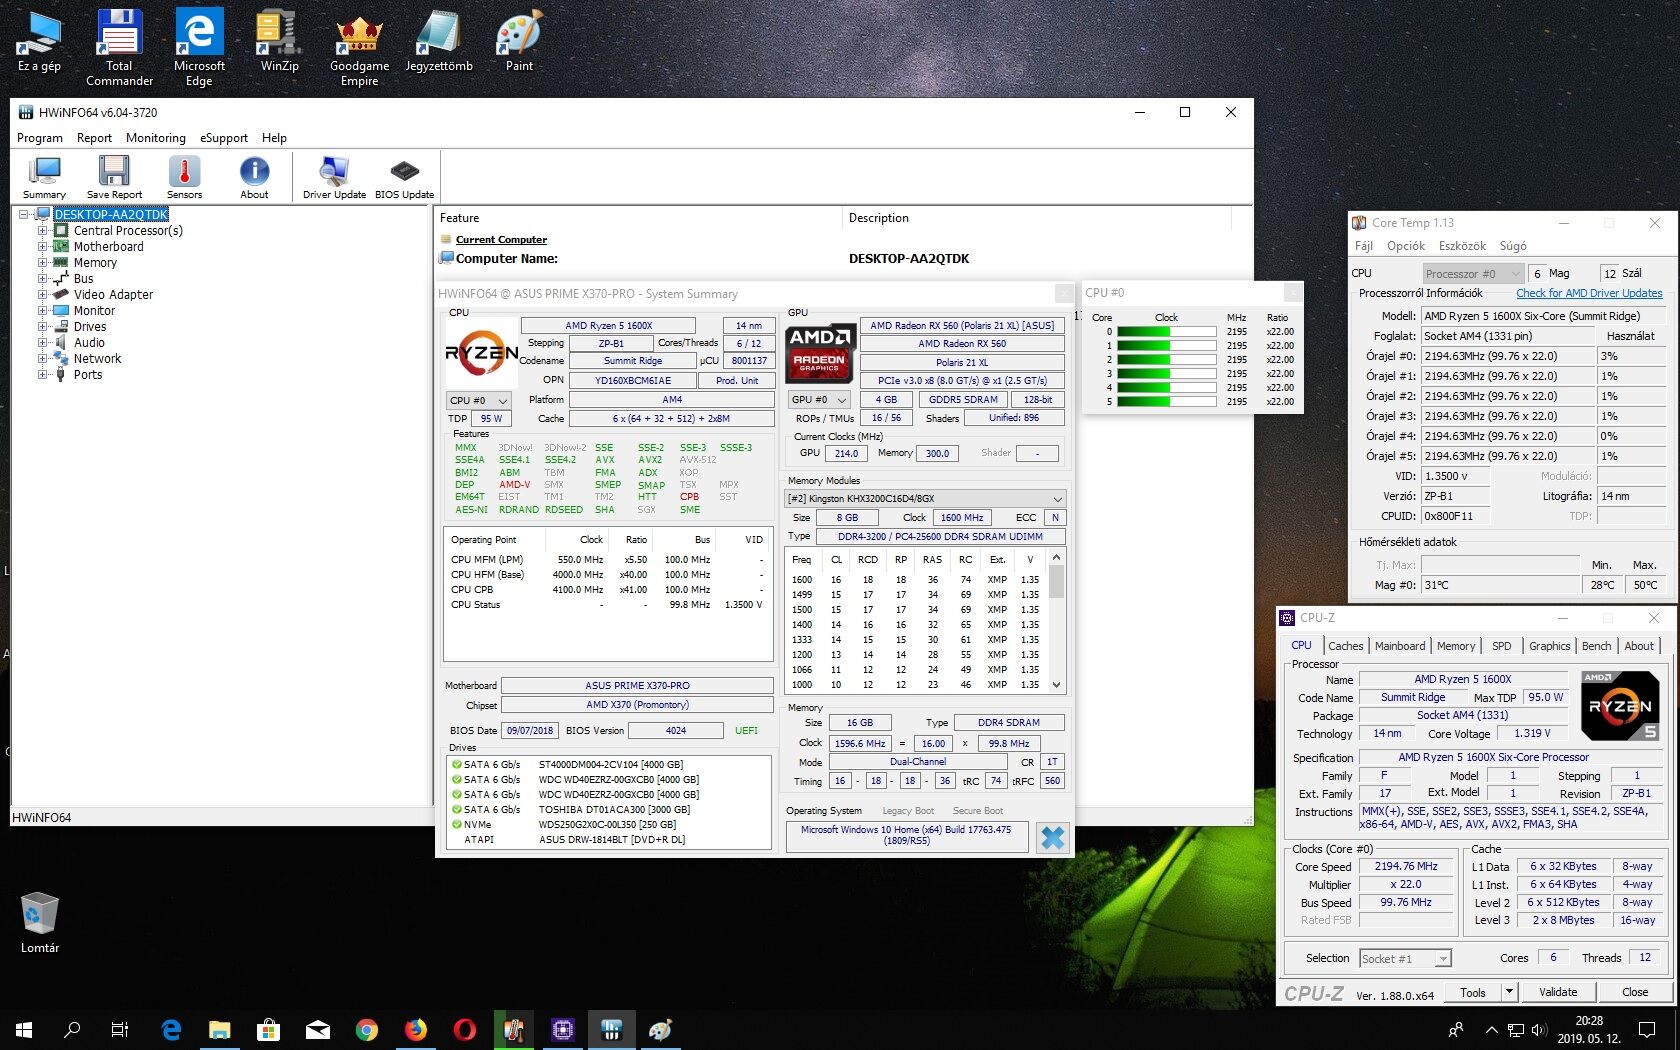The height and width of the screenshot is (1050, 1680).
Task: Launch Driver Update from toolbar
Action: point(334,177)
